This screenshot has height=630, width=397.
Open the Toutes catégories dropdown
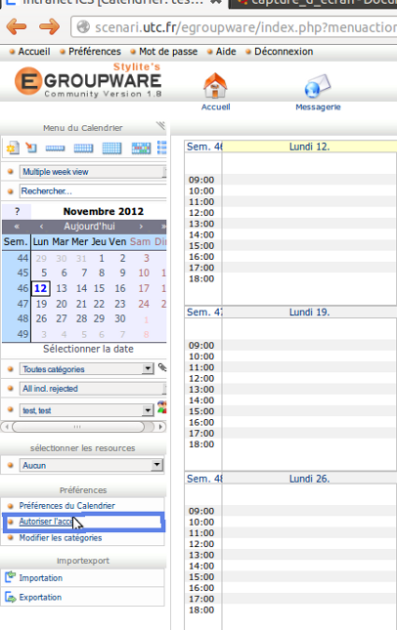pos(86,369)
